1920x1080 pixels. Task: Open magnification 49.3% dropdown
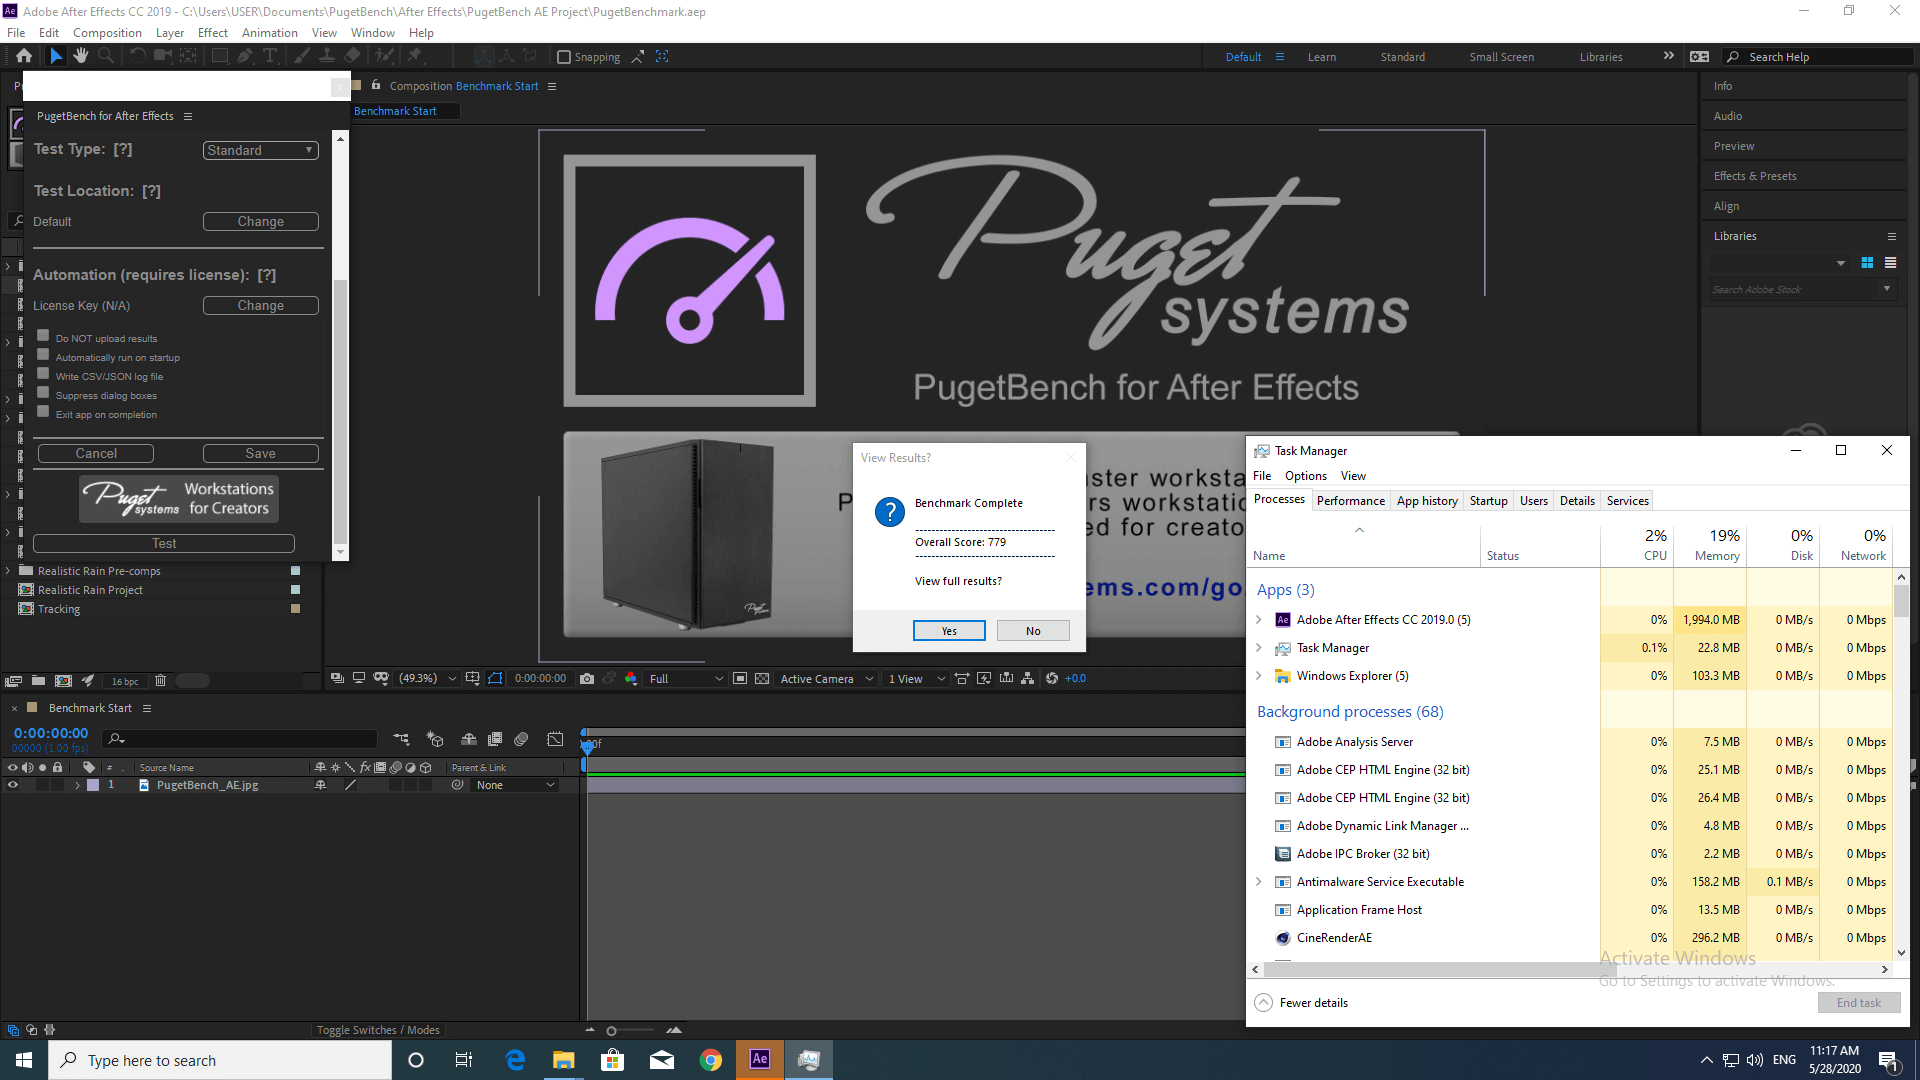pos(427,679)
